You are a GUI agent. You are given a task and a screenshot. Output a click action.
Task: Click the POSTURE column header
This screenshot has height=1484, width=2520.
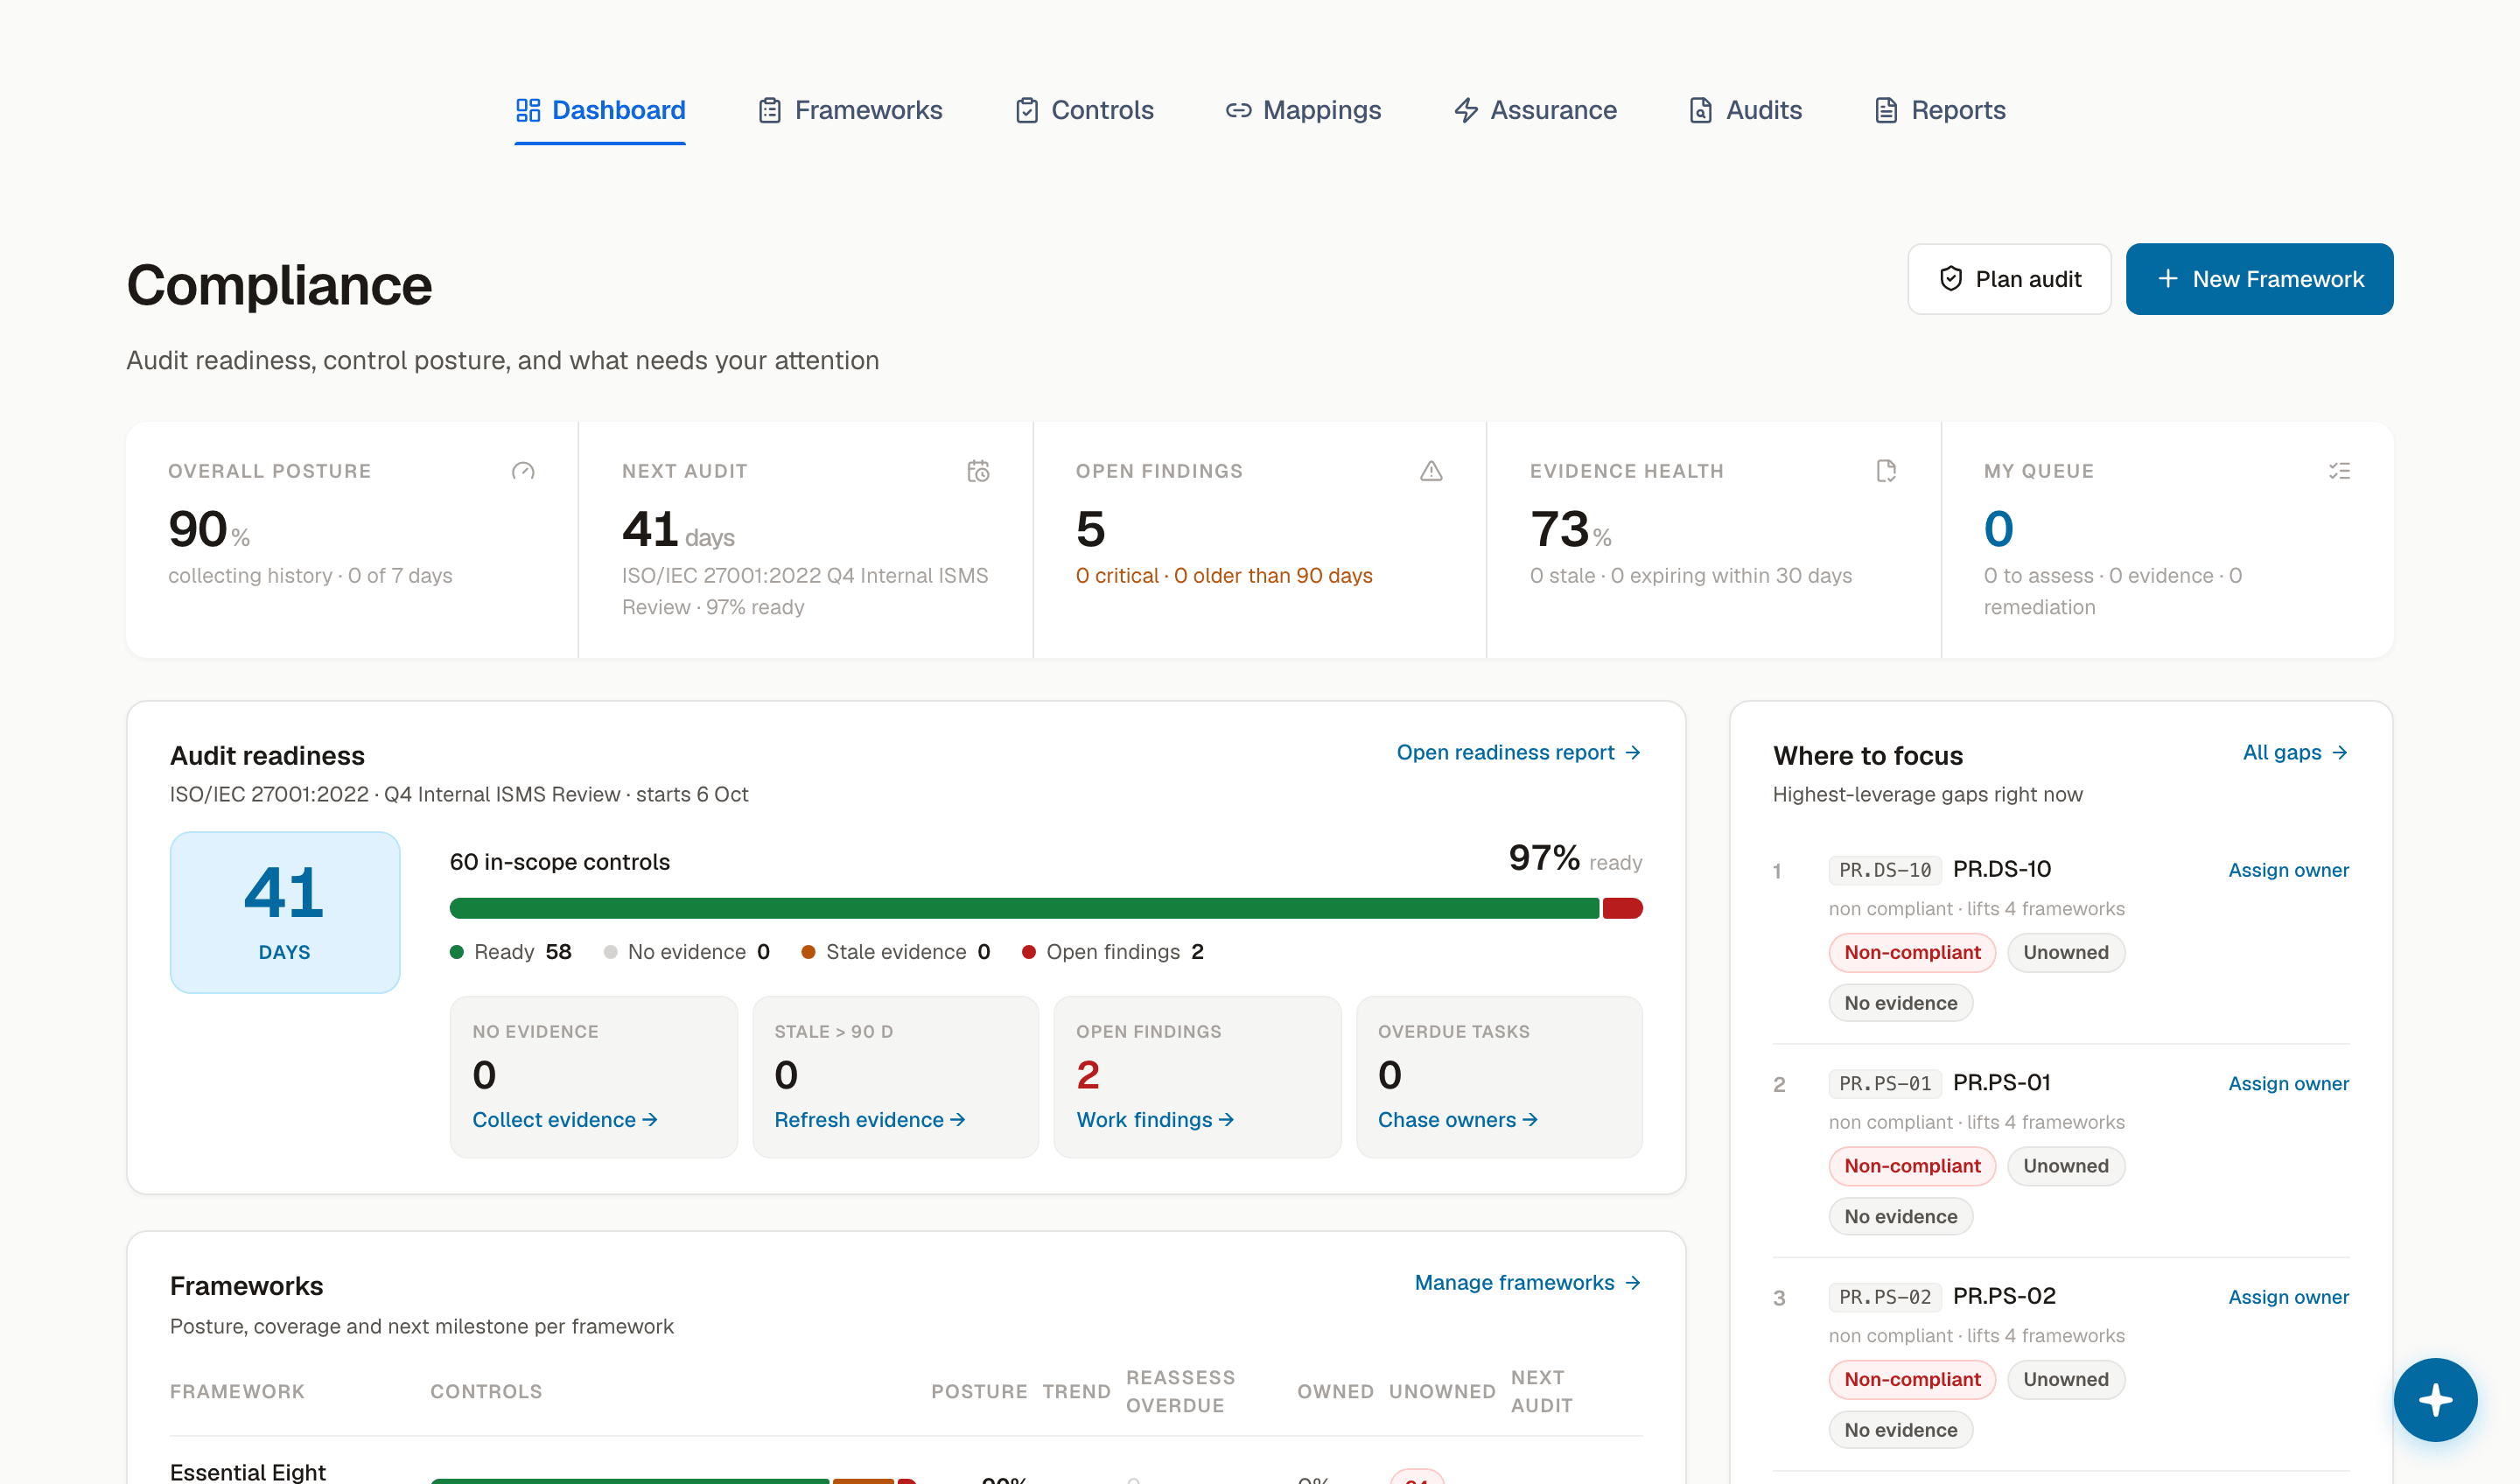(x=979, y=1392)
